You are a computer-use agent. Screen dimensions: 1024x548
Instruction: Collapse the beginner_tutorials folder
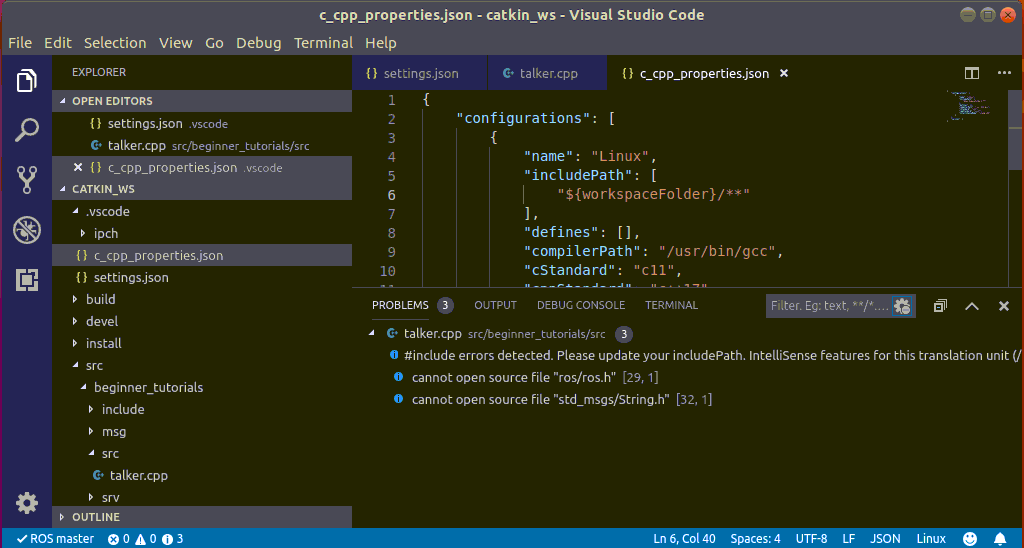[x=84, y=387]
